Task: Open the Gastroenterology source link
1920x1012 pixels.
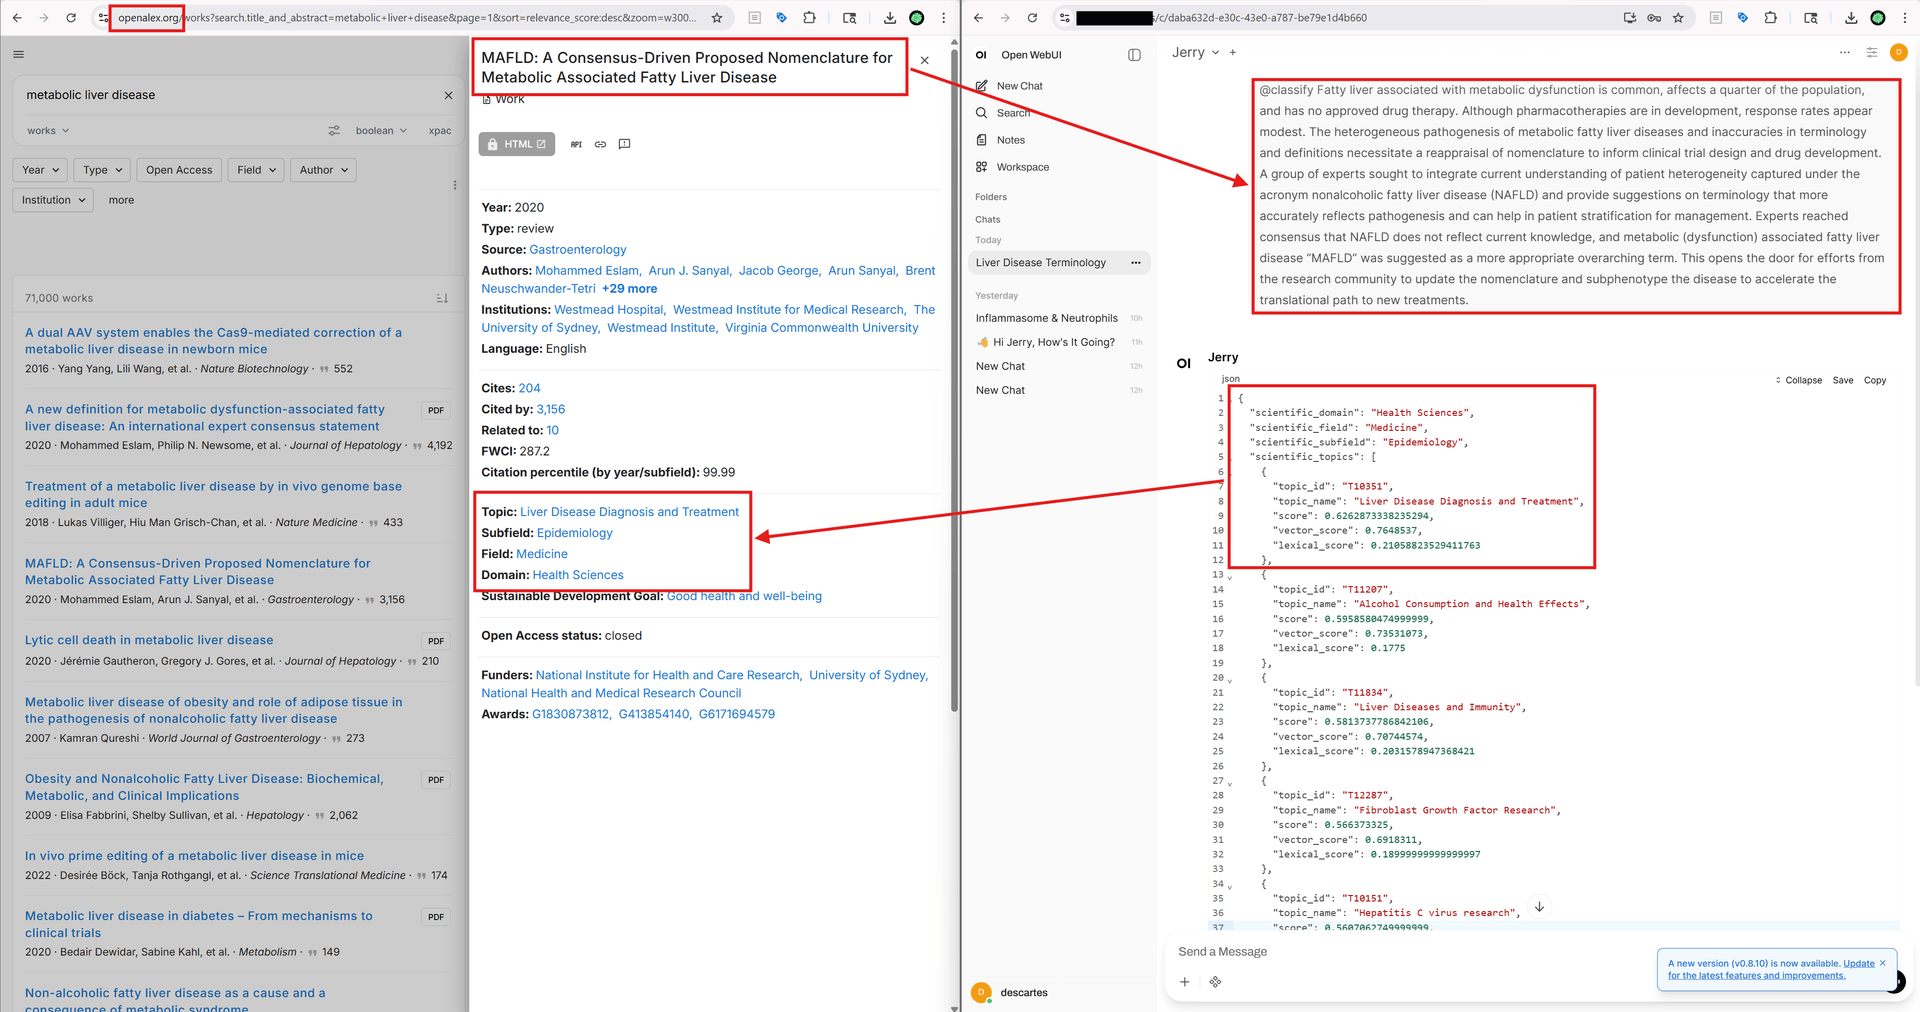Action: [x=578, y=250]
